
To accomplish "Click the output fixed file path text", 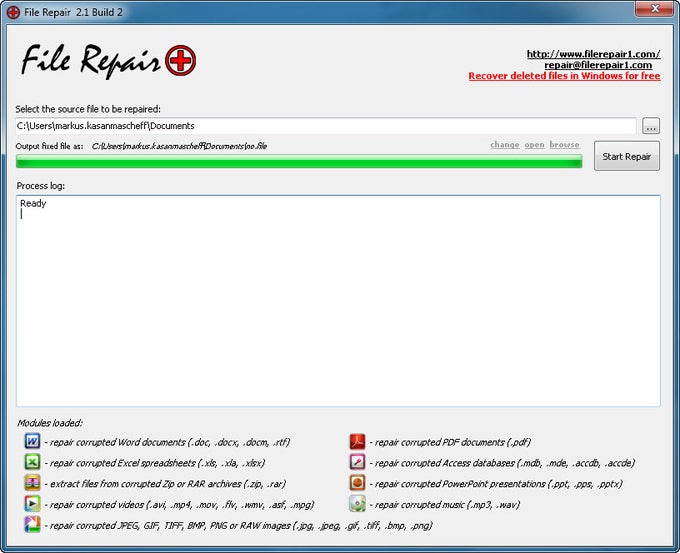I will tap(179, 146).
